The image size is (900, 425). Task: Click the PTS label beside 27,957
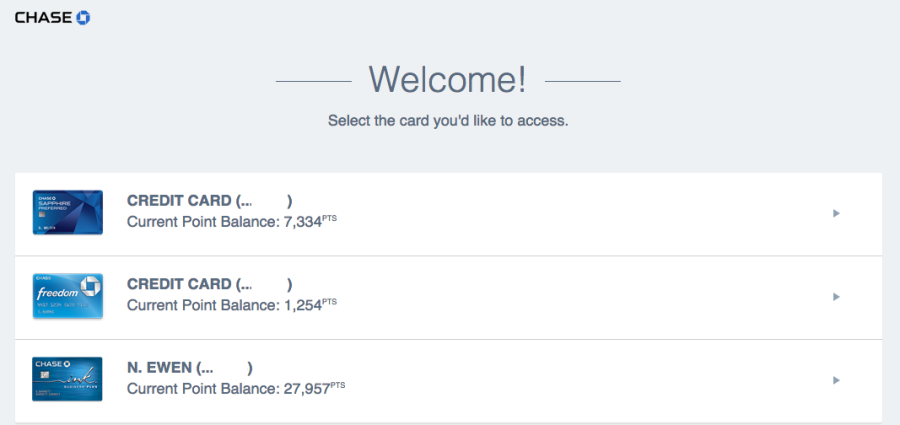pos(338,385)
